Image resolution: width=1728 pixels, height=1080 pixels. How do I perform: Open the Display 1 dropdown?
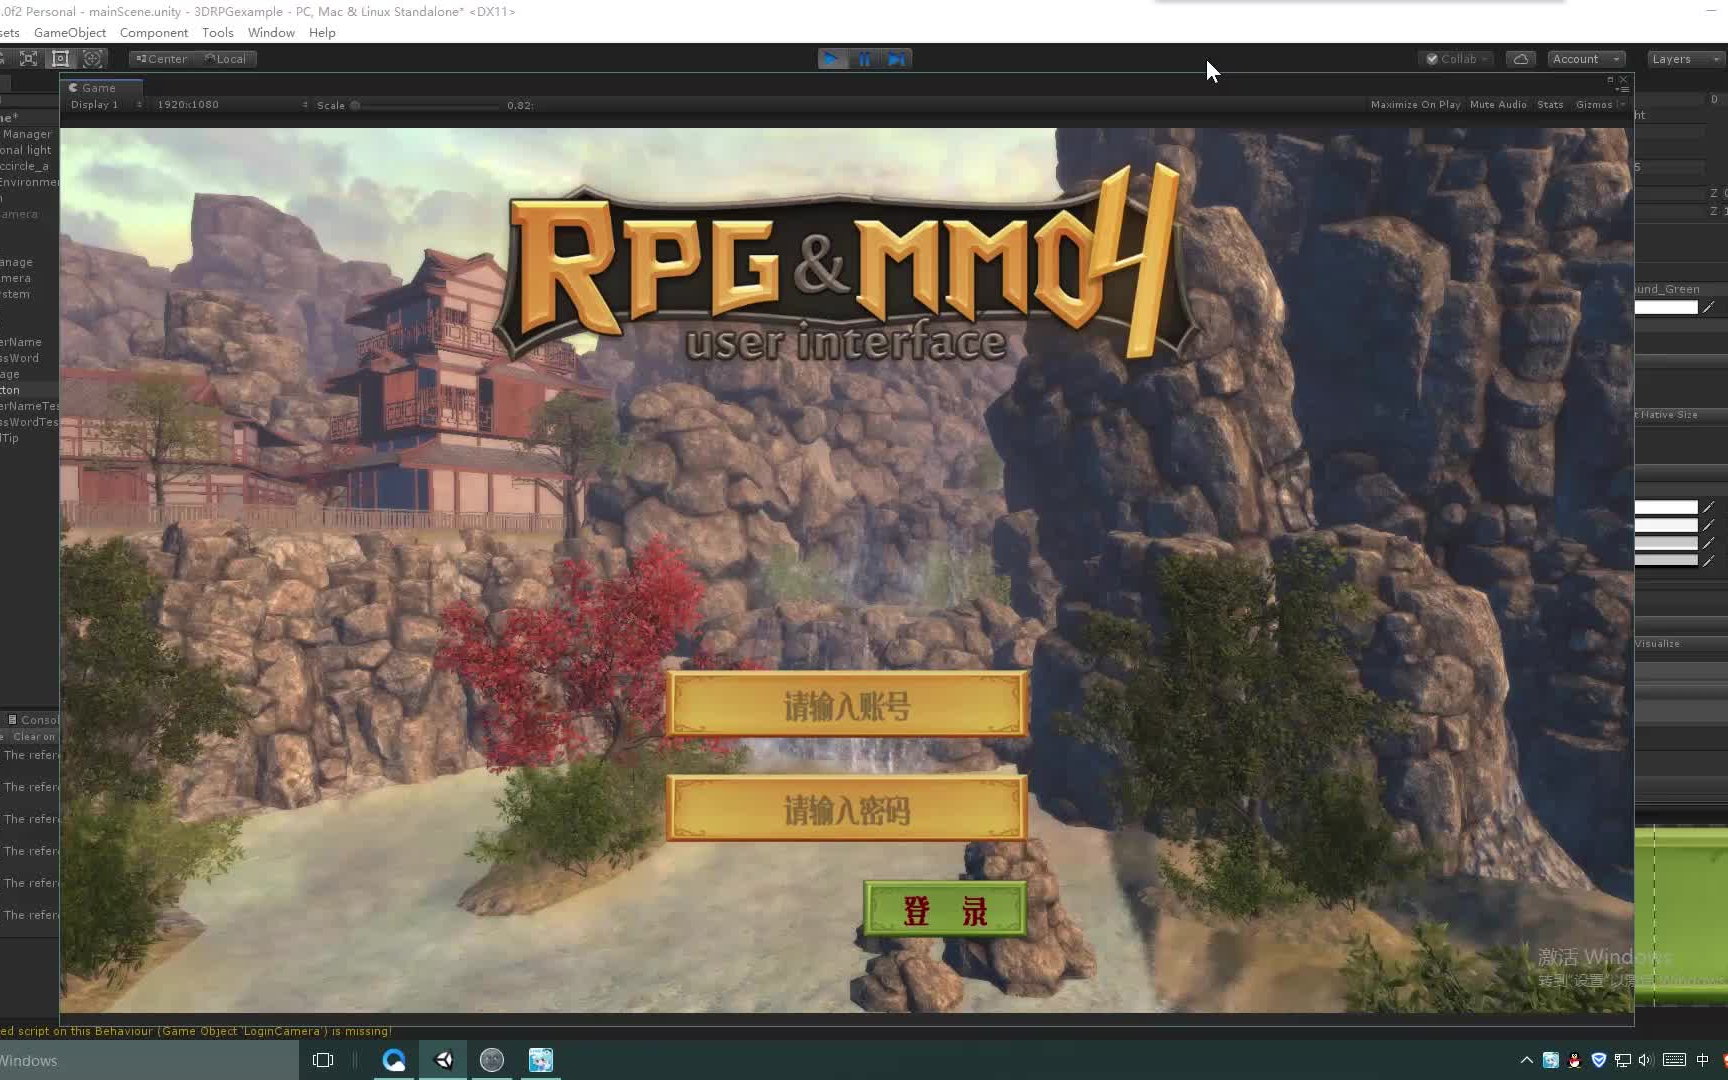click(106, 104)
